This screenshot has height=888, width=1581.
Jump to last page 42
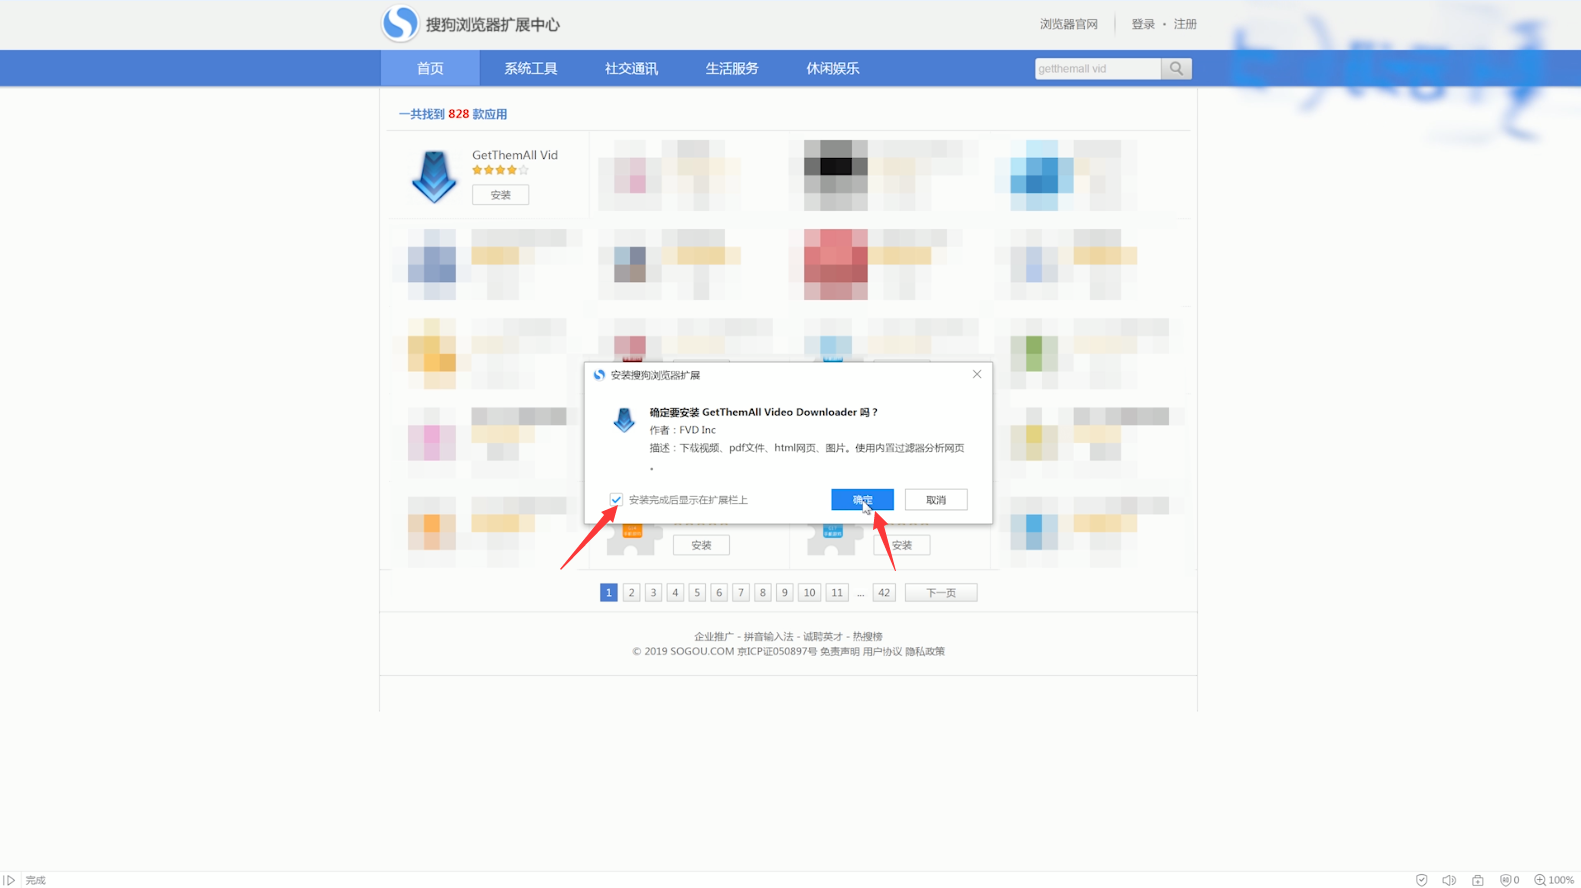(x=884, y=593)
